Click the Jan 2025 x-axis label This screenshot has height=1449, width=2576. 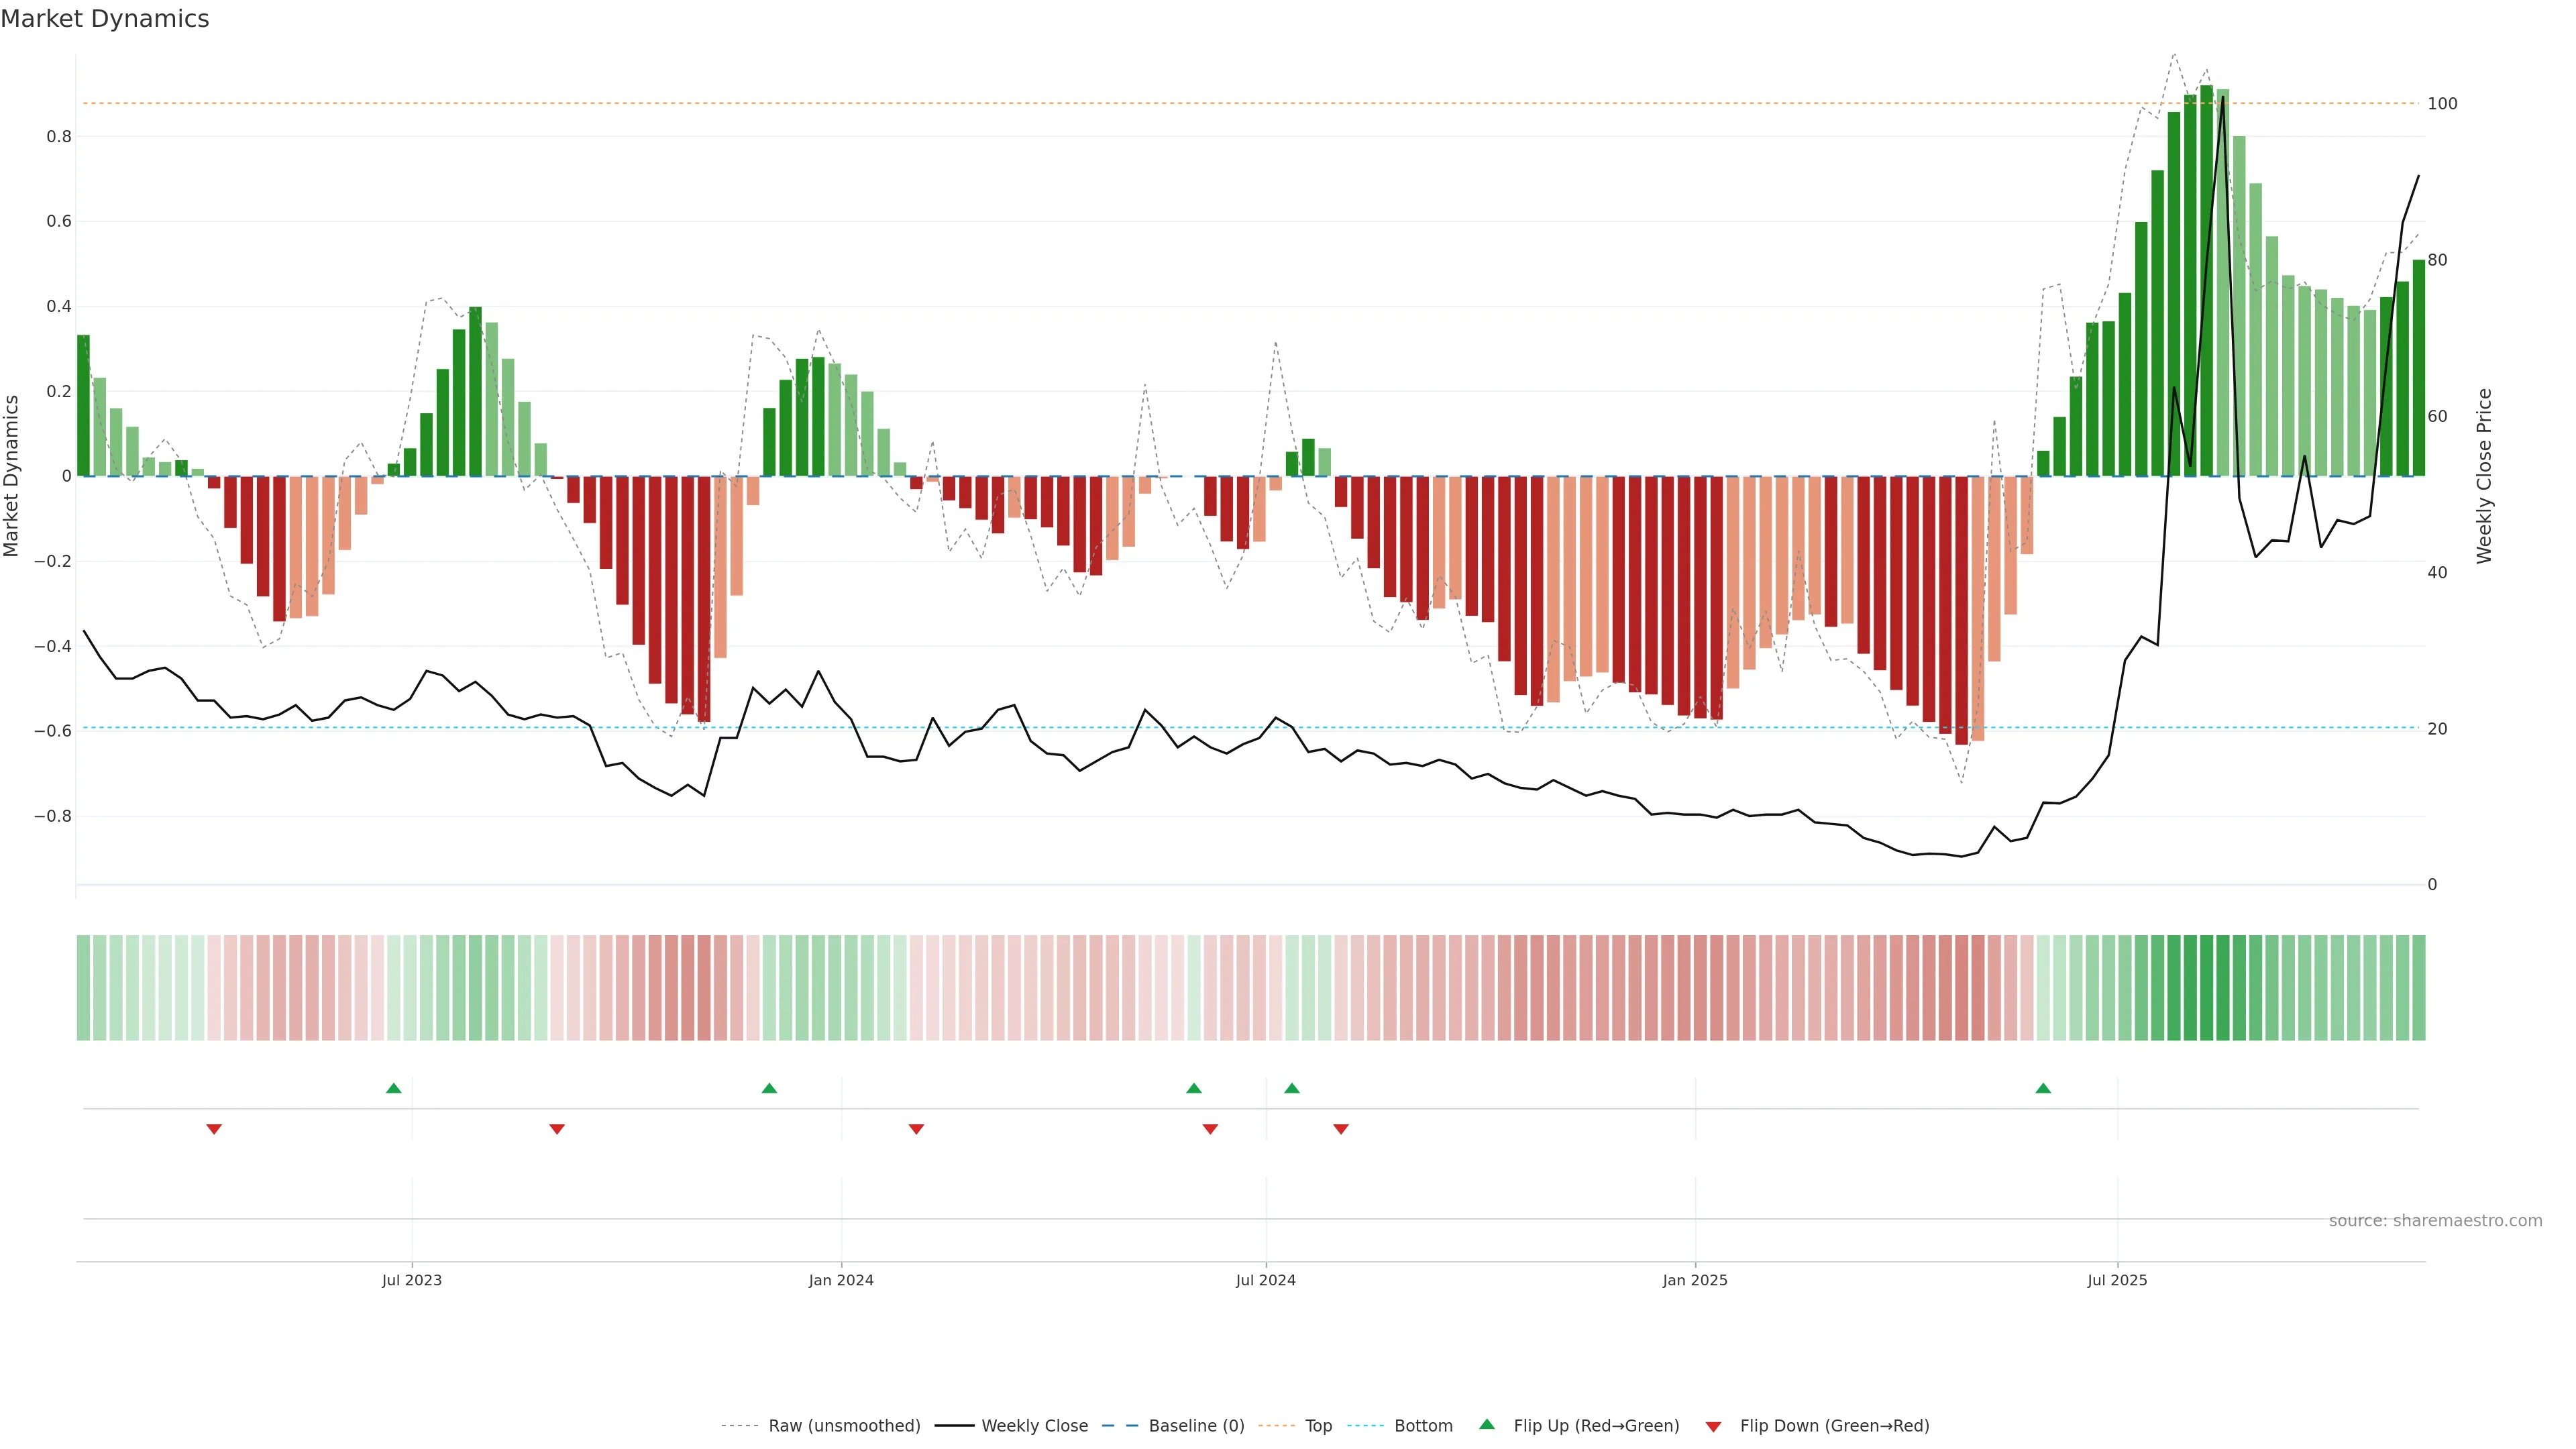[1694, 1280]
